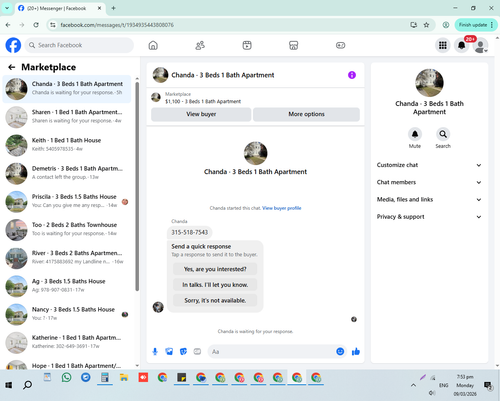The image size is (500, 401).
Task: Open the ENG language indicator in the tray
Action: [x=443, y=385]
